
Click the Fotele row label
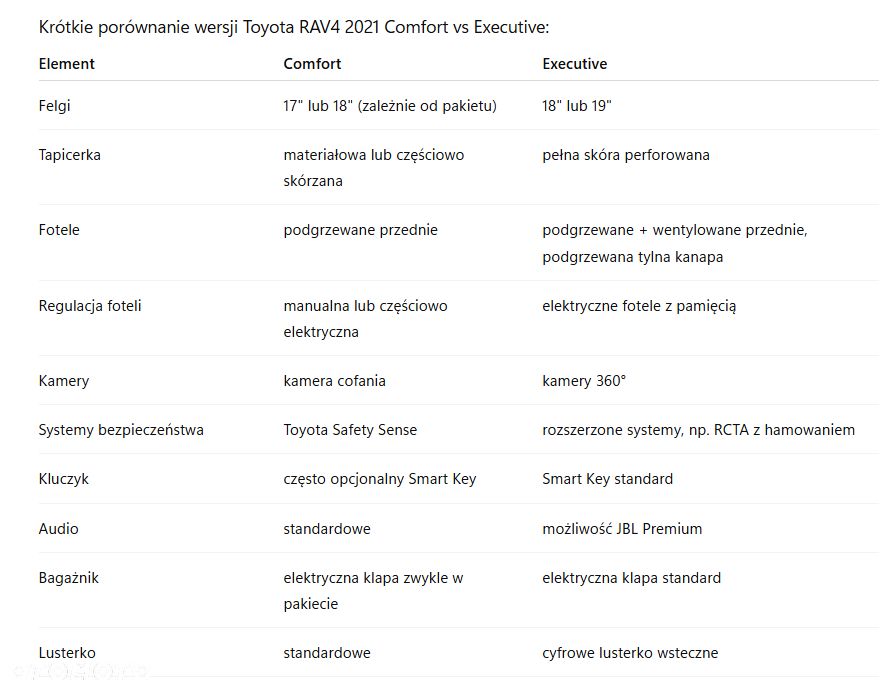point(59,229)
